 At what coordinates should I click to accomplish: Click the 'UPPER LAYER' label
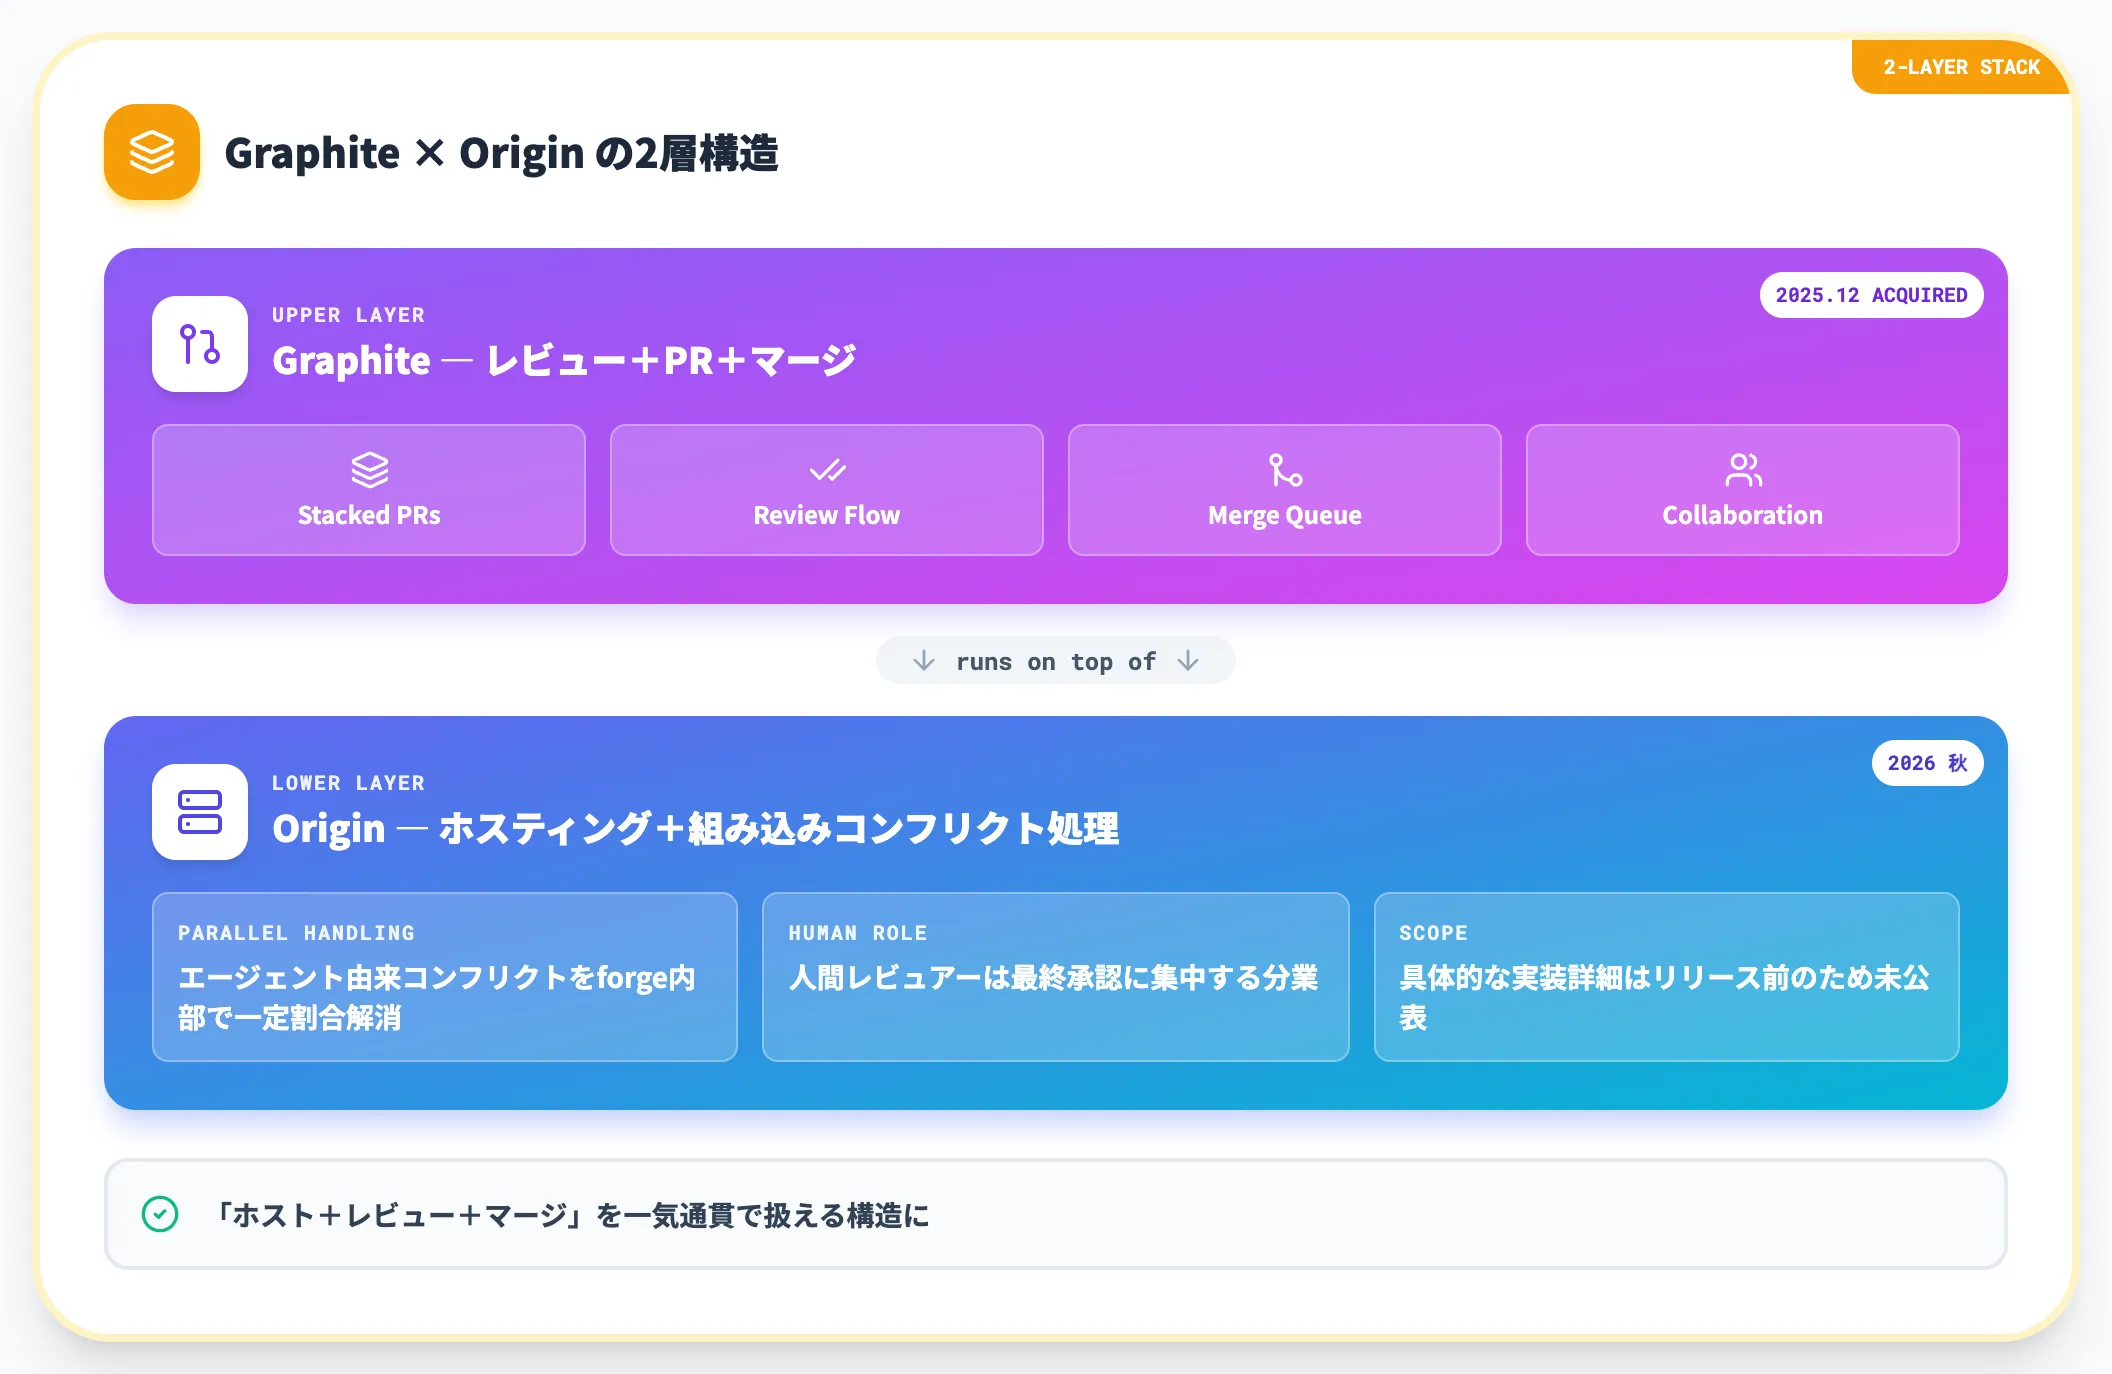point(348,315)
